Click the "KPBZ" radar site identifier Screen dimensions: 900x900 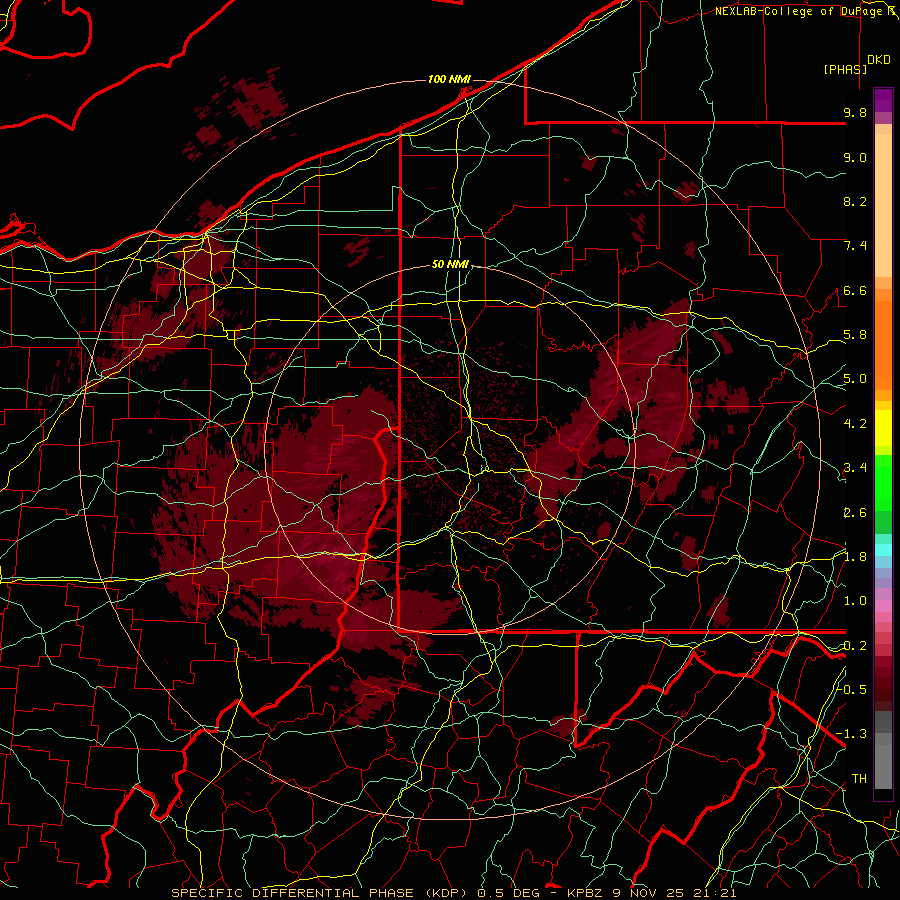[585, 893]
